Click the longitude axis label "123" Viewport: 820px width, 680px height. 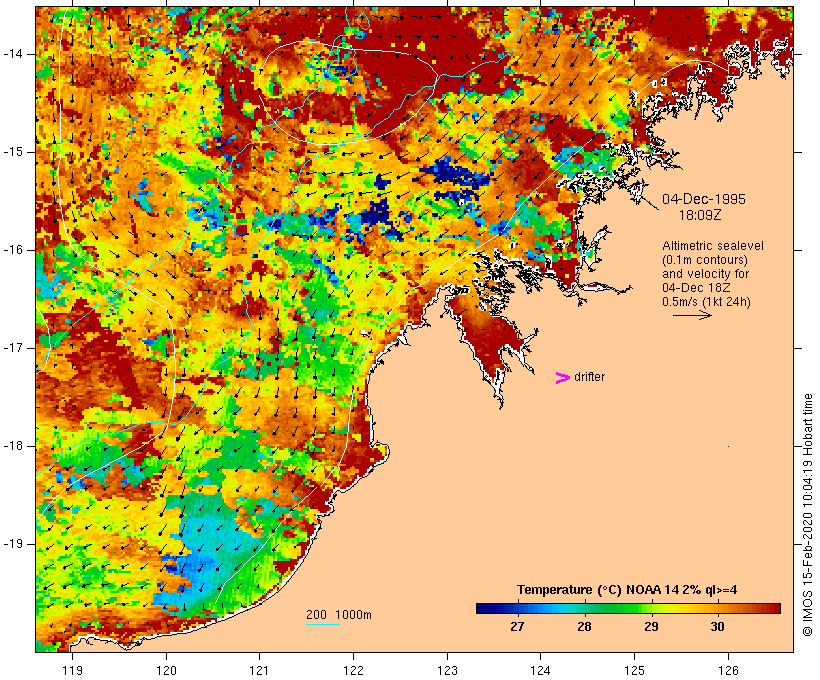(447, 670)
